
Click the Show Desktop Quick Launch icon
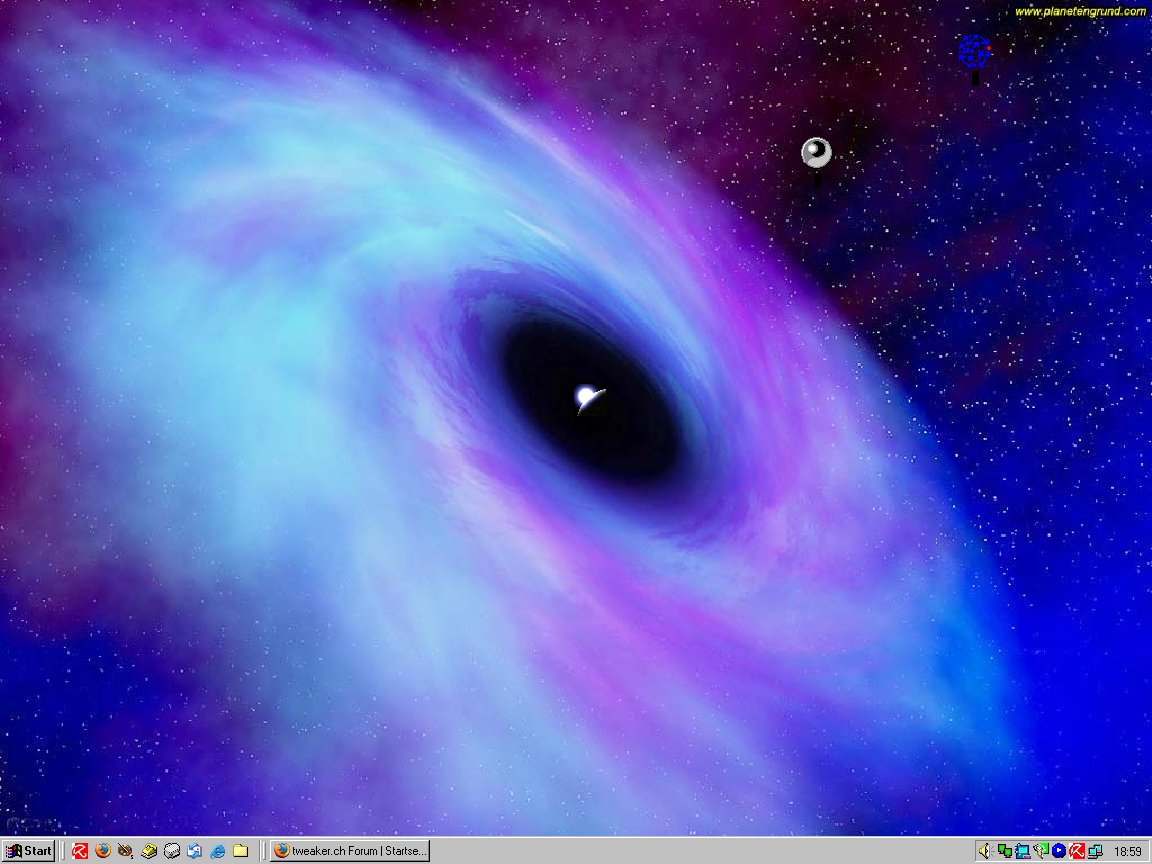pos(195,851)
